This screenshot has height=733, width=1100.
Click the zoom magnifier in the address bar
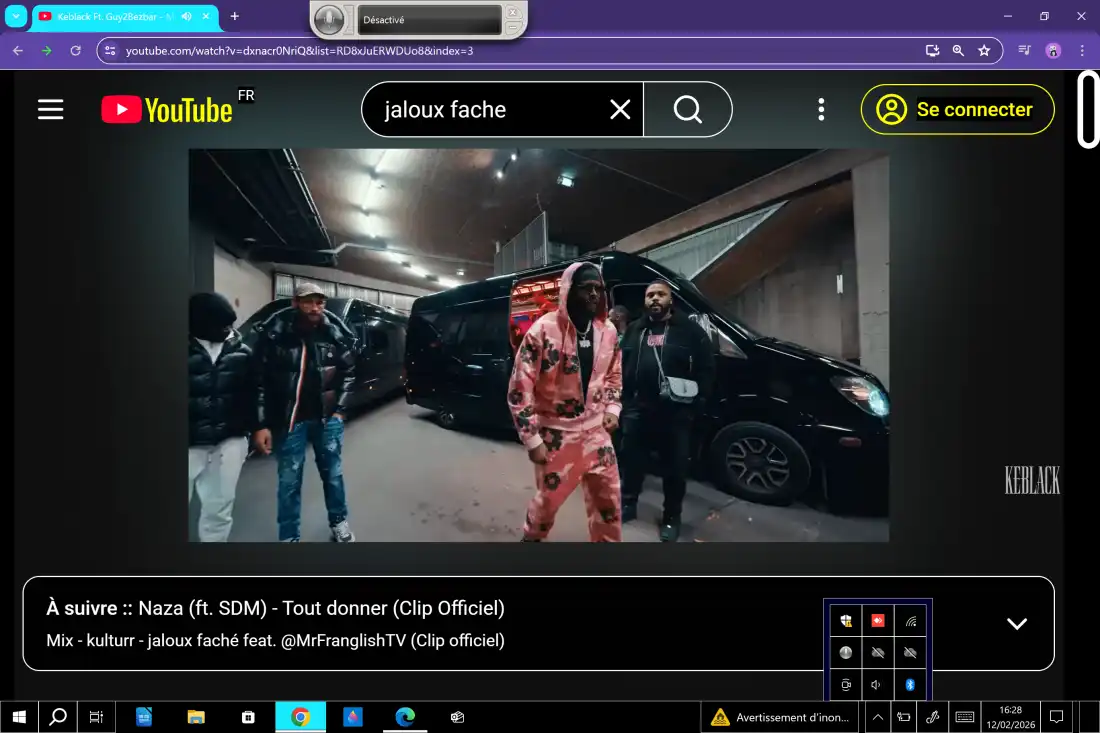point(958,50)
